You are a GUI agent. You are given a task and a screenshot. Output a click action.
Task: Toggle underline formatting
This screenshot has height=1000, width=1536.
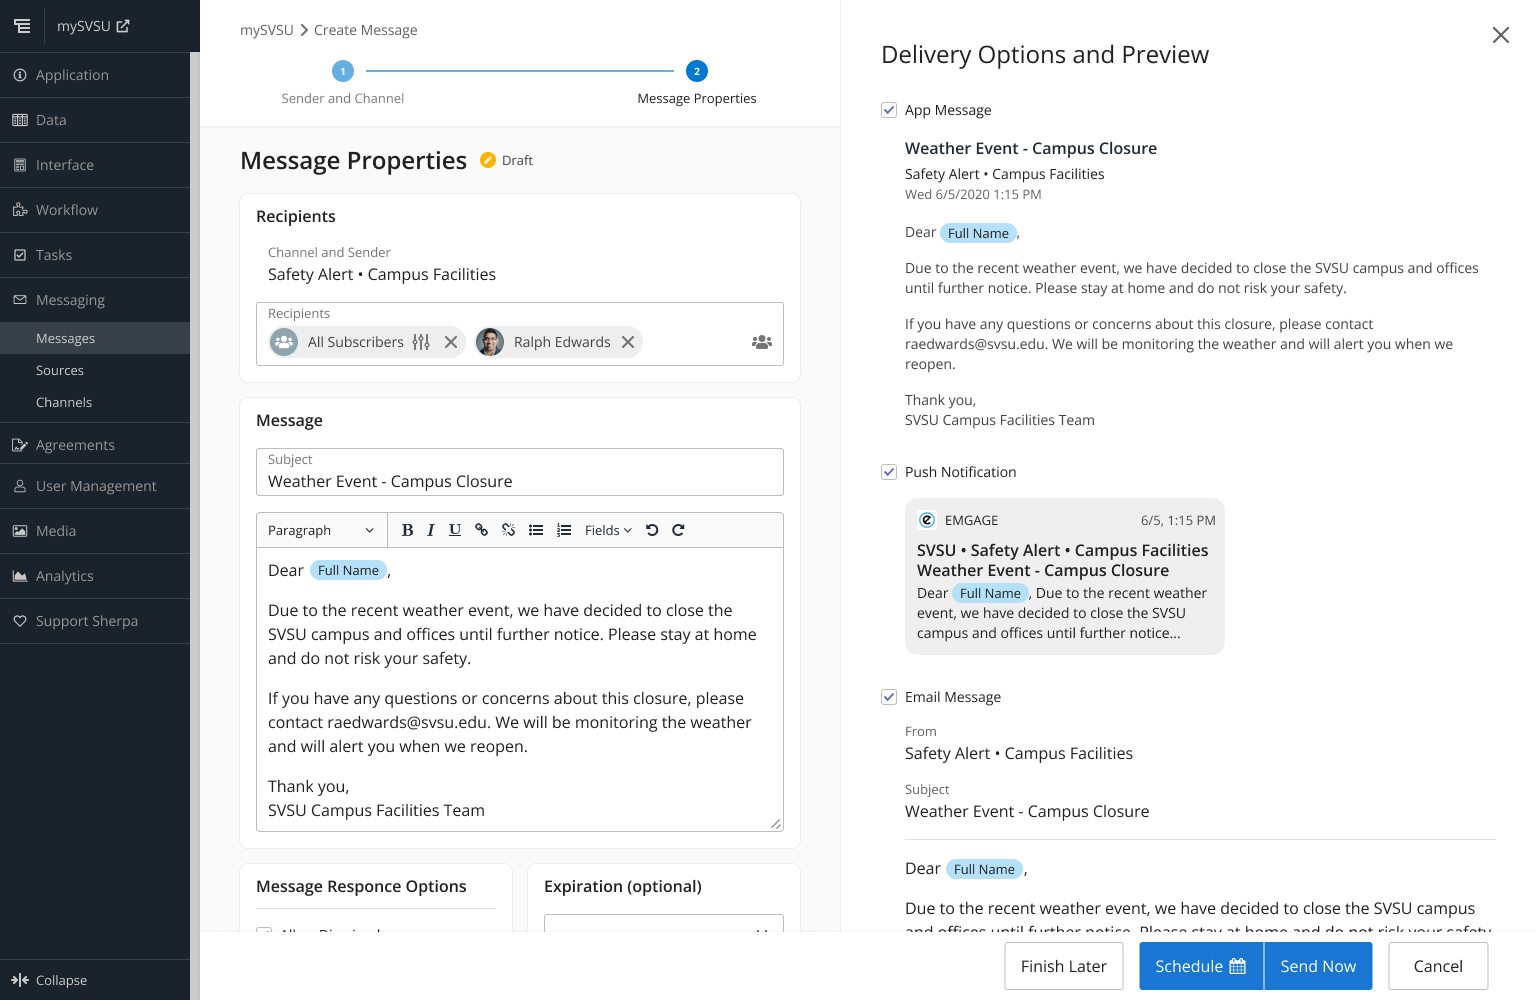(x=455, y=530)
